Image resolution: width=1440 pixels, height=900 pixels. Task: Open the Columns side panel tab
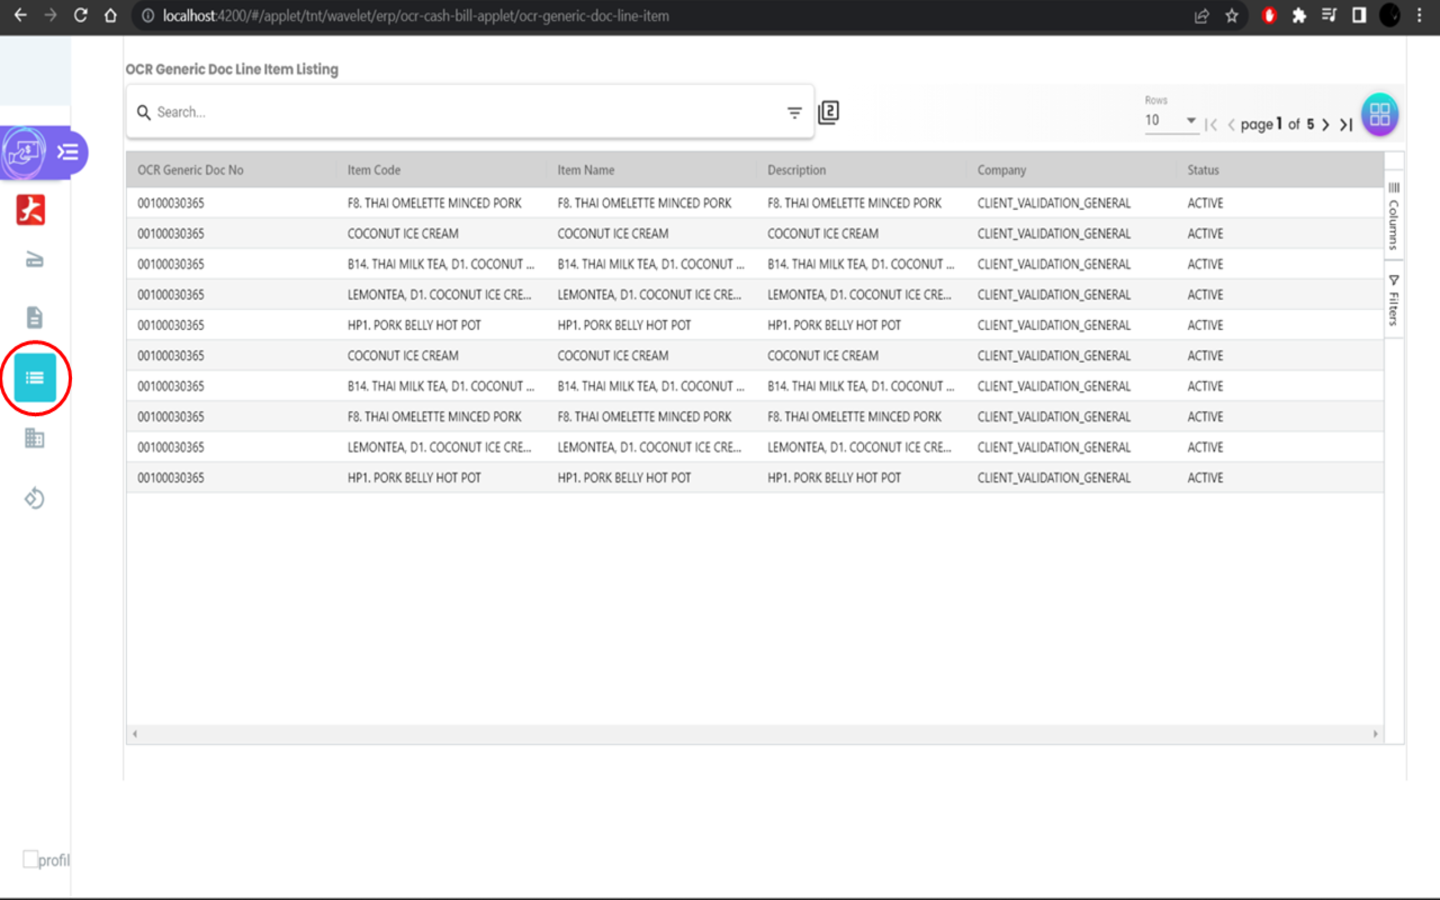(1394, 216)
